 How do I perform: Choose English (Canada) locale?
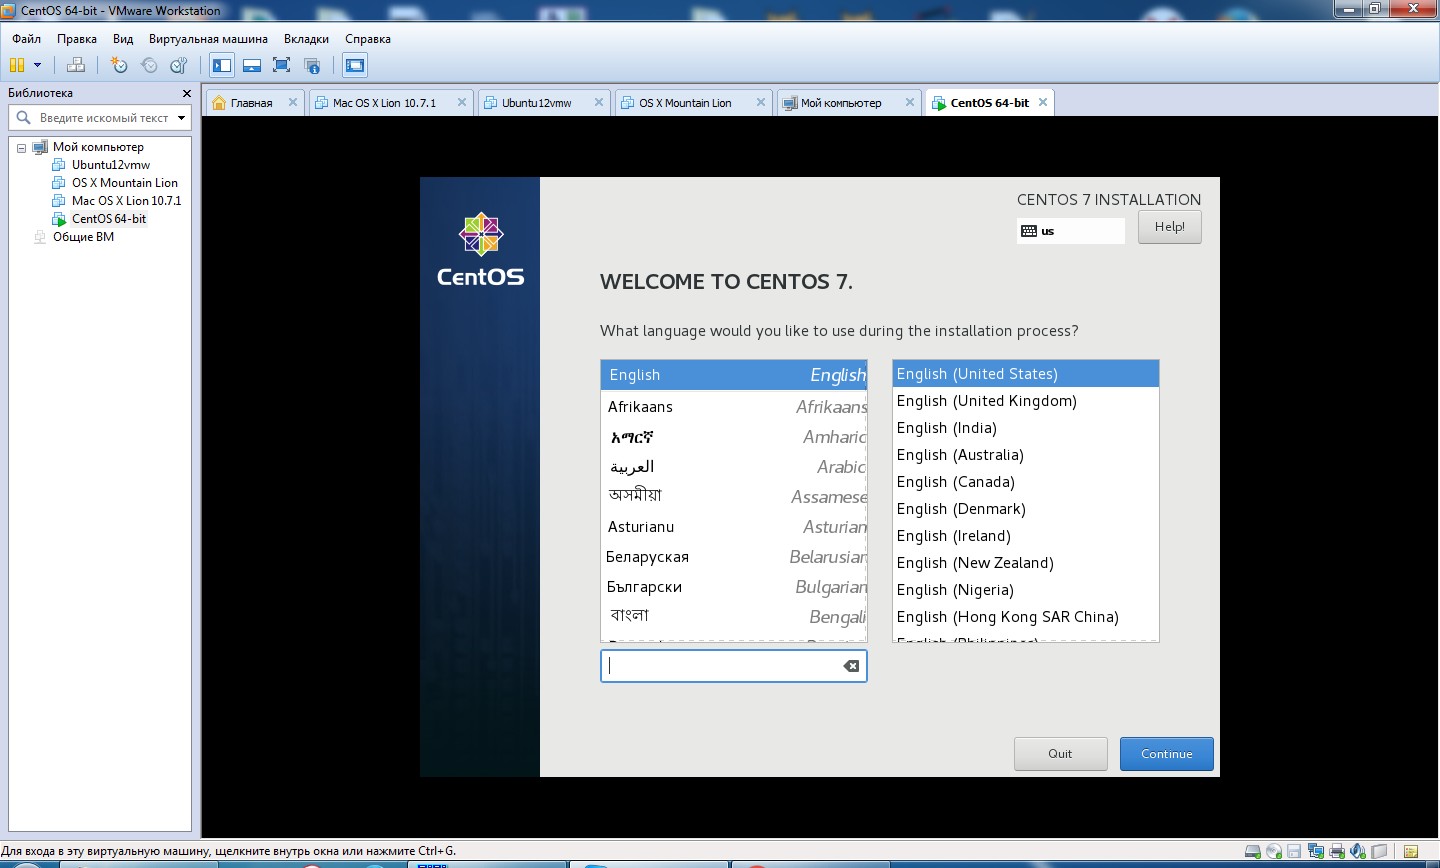[1025, 482]
